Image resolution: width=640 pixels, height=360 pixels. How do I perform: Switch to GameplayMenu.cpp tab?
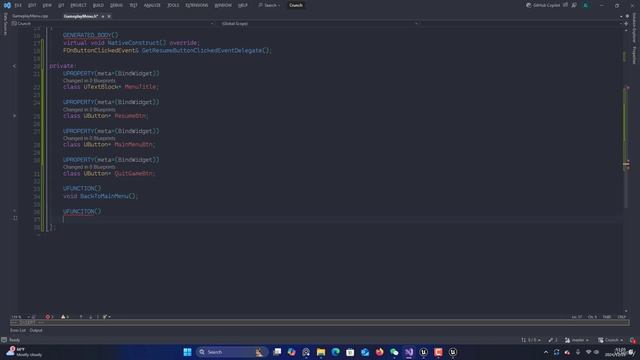(30, 16)
